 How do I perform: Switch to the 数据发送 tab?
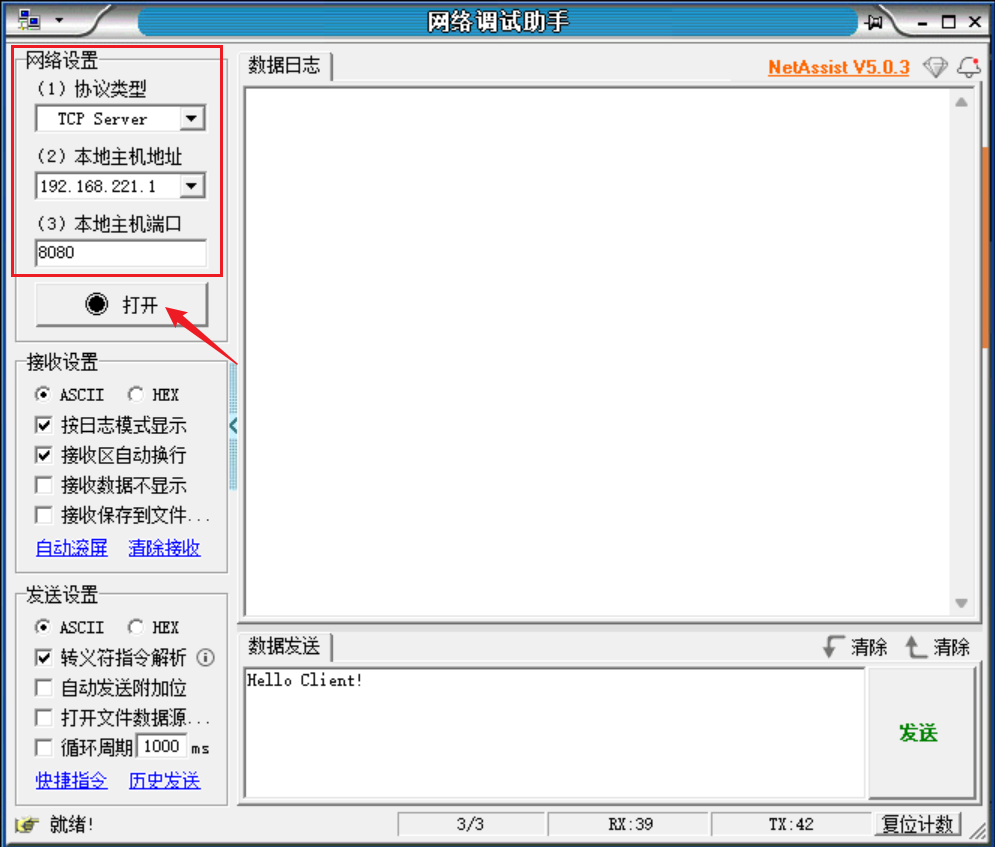click(284, 647)
